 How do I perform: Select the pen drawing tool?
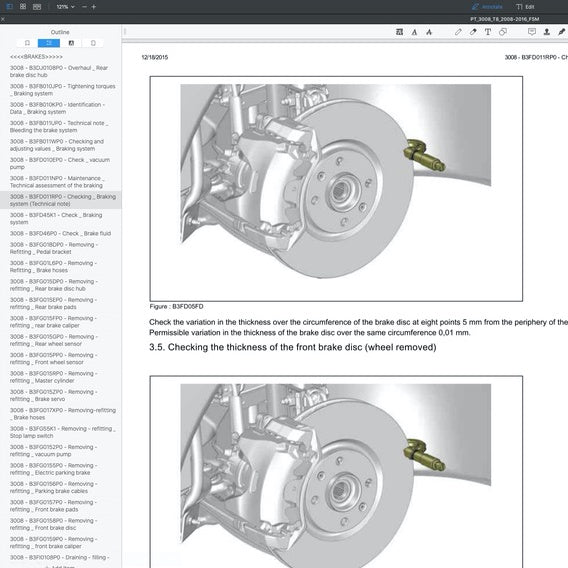(458, 32)
